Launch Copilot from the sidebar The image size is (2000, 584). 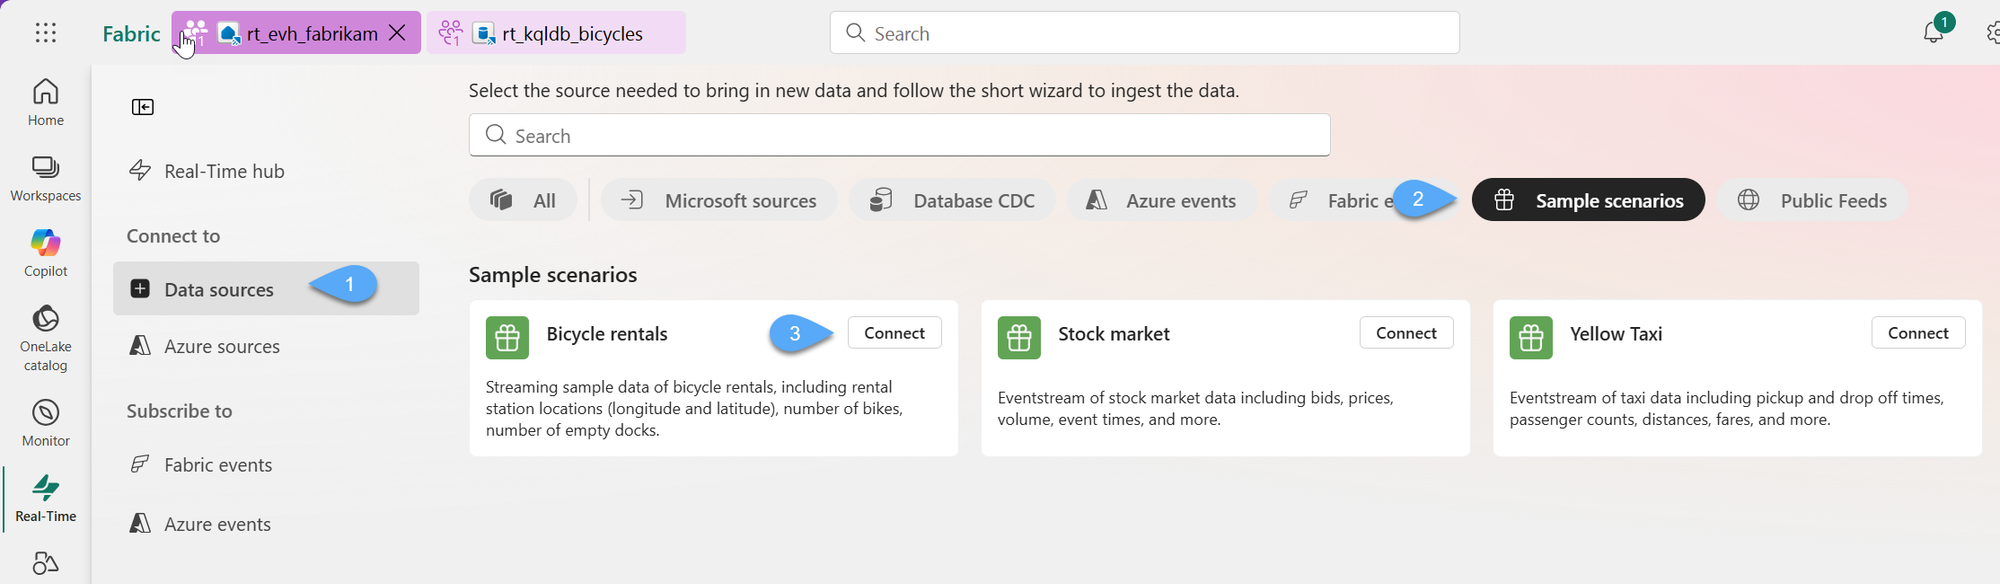coord(45,253)
